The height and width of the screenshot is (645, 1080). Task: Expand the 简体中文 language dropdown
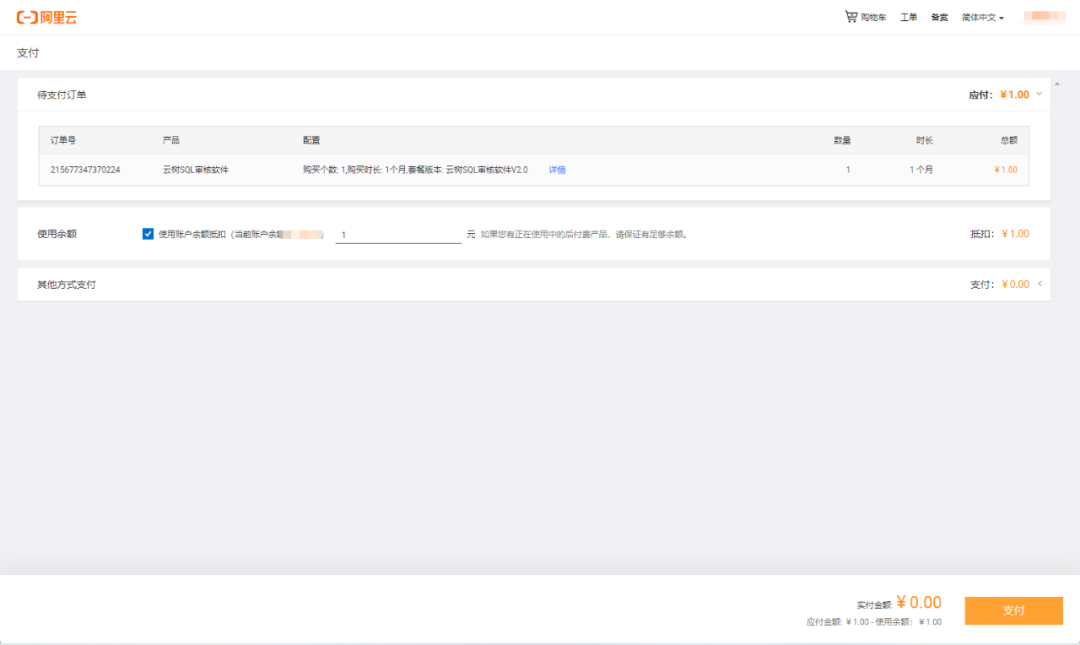983,17
